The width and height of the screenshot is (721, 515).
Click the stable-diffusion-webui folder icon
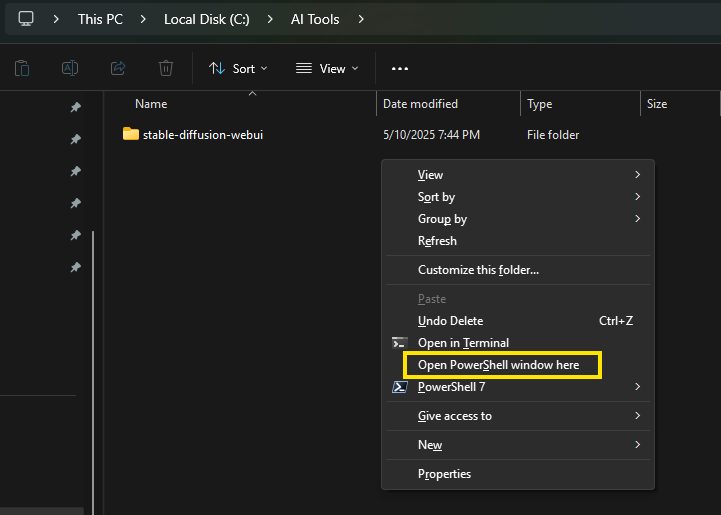(131, 134)
